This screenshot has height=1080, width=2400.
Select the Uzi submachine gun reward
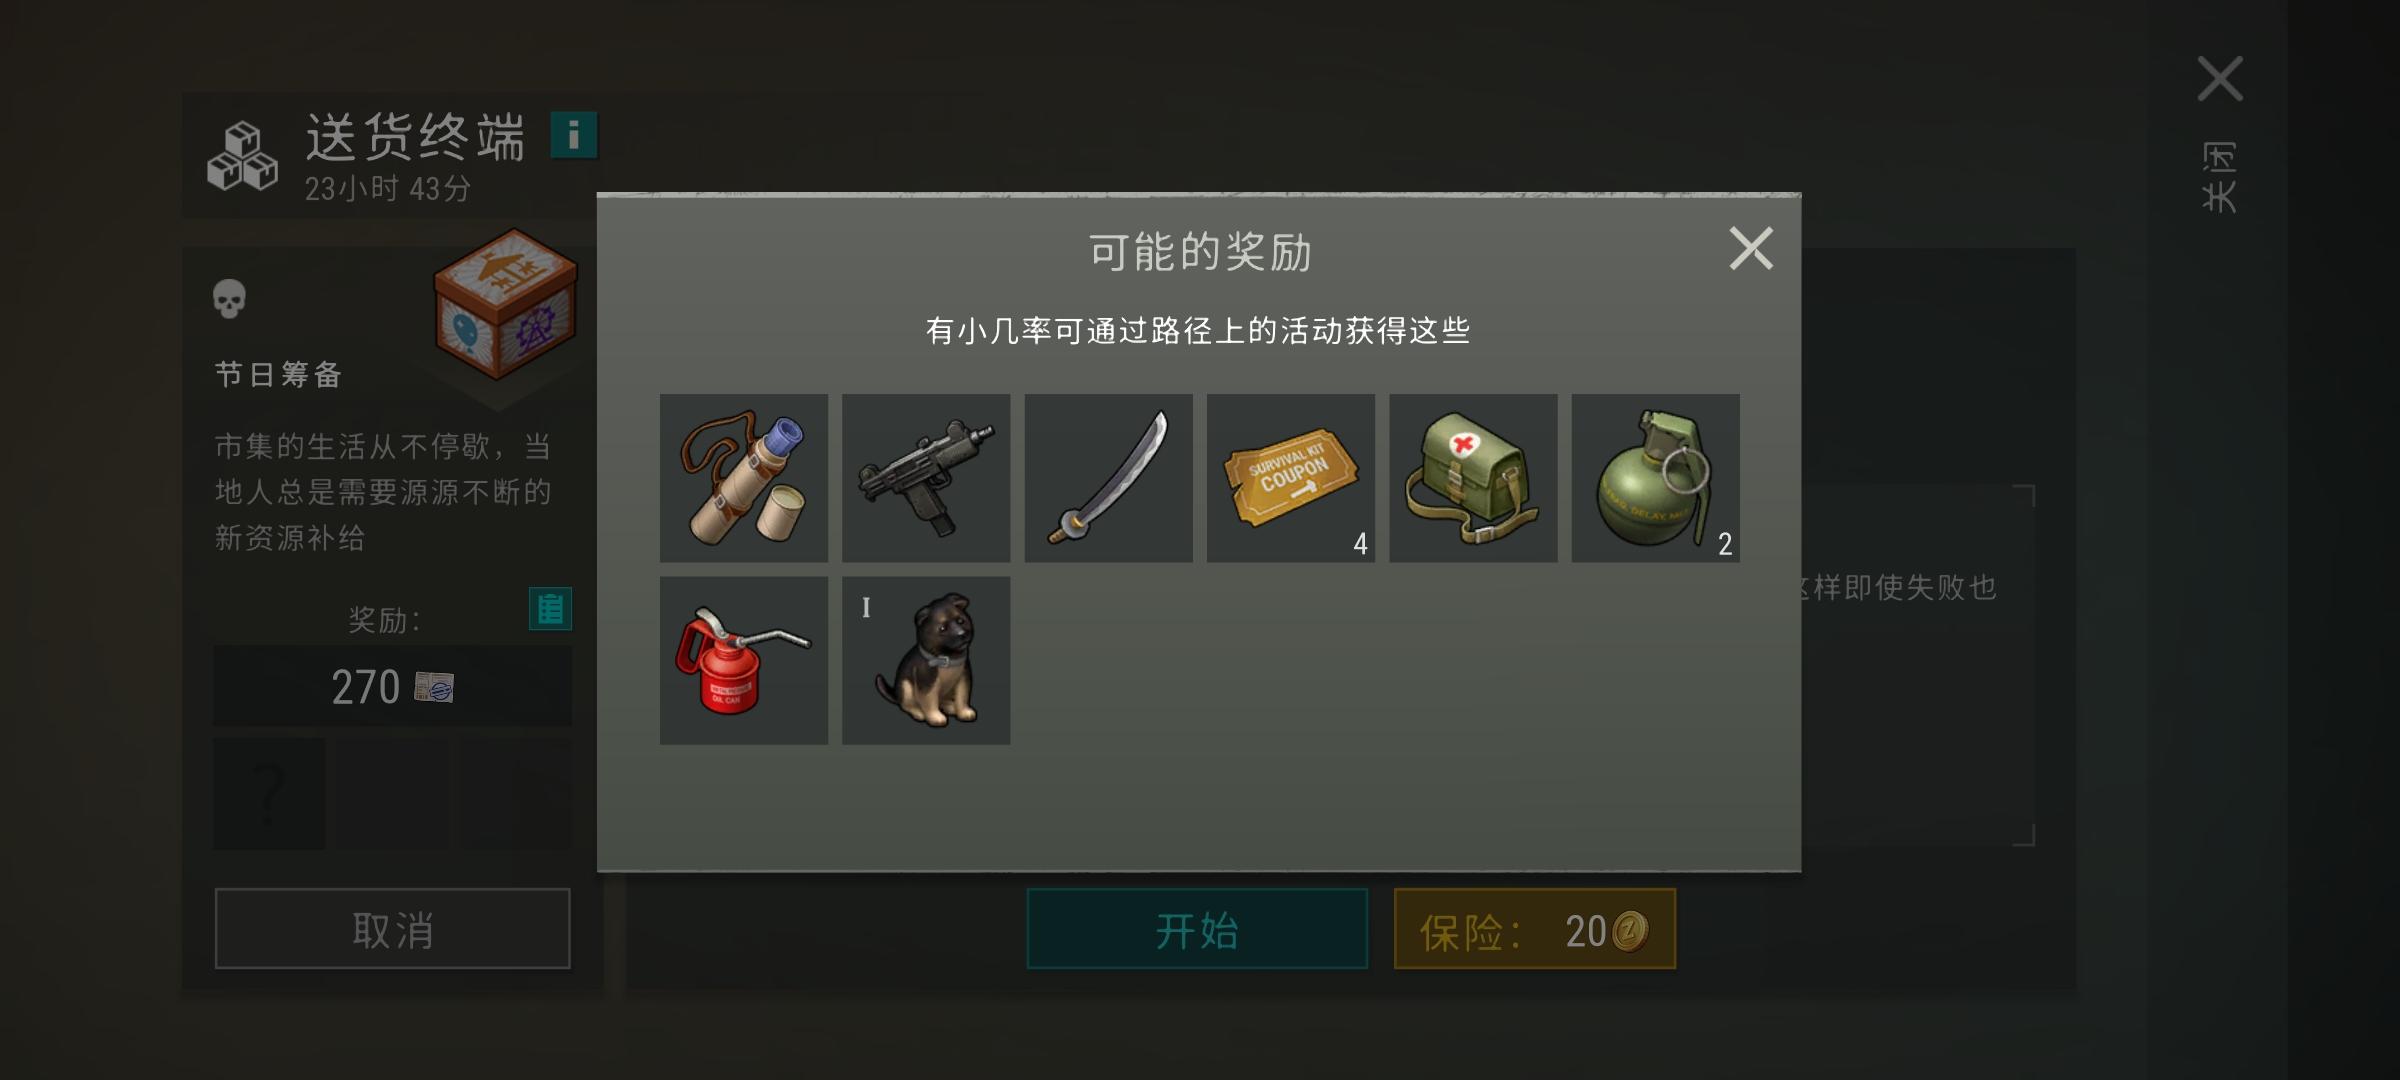click(x=926, y=478)
